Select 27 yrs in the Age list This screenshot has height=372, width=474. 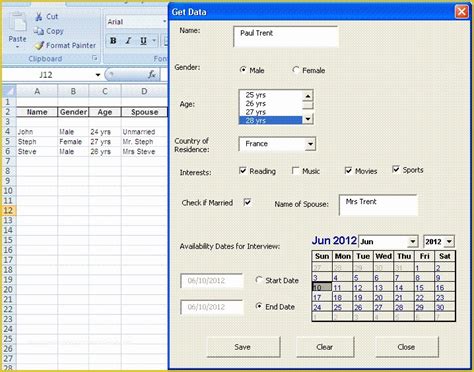click(271, 112)
